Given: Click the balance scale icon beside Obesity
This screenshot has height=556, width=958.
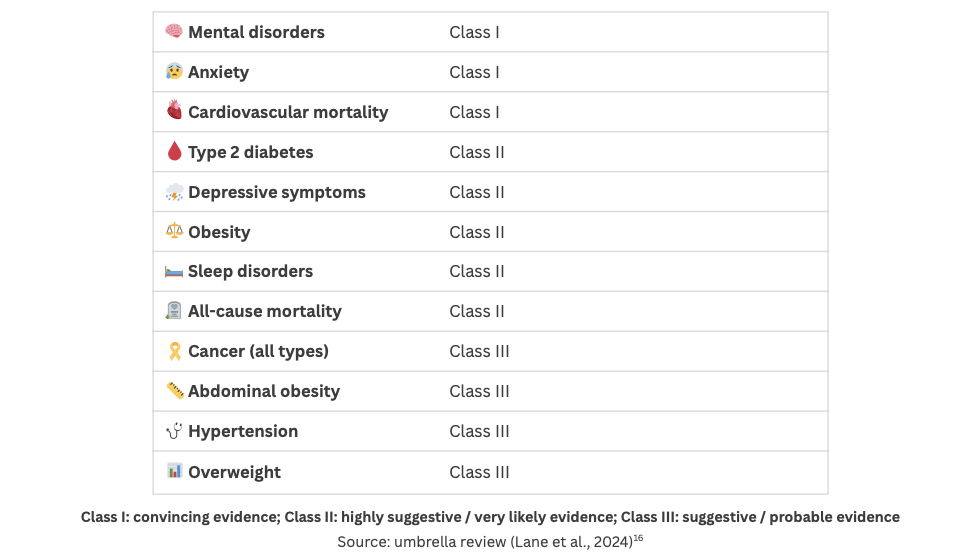Looking at the screenshot, I should (174, 230).
